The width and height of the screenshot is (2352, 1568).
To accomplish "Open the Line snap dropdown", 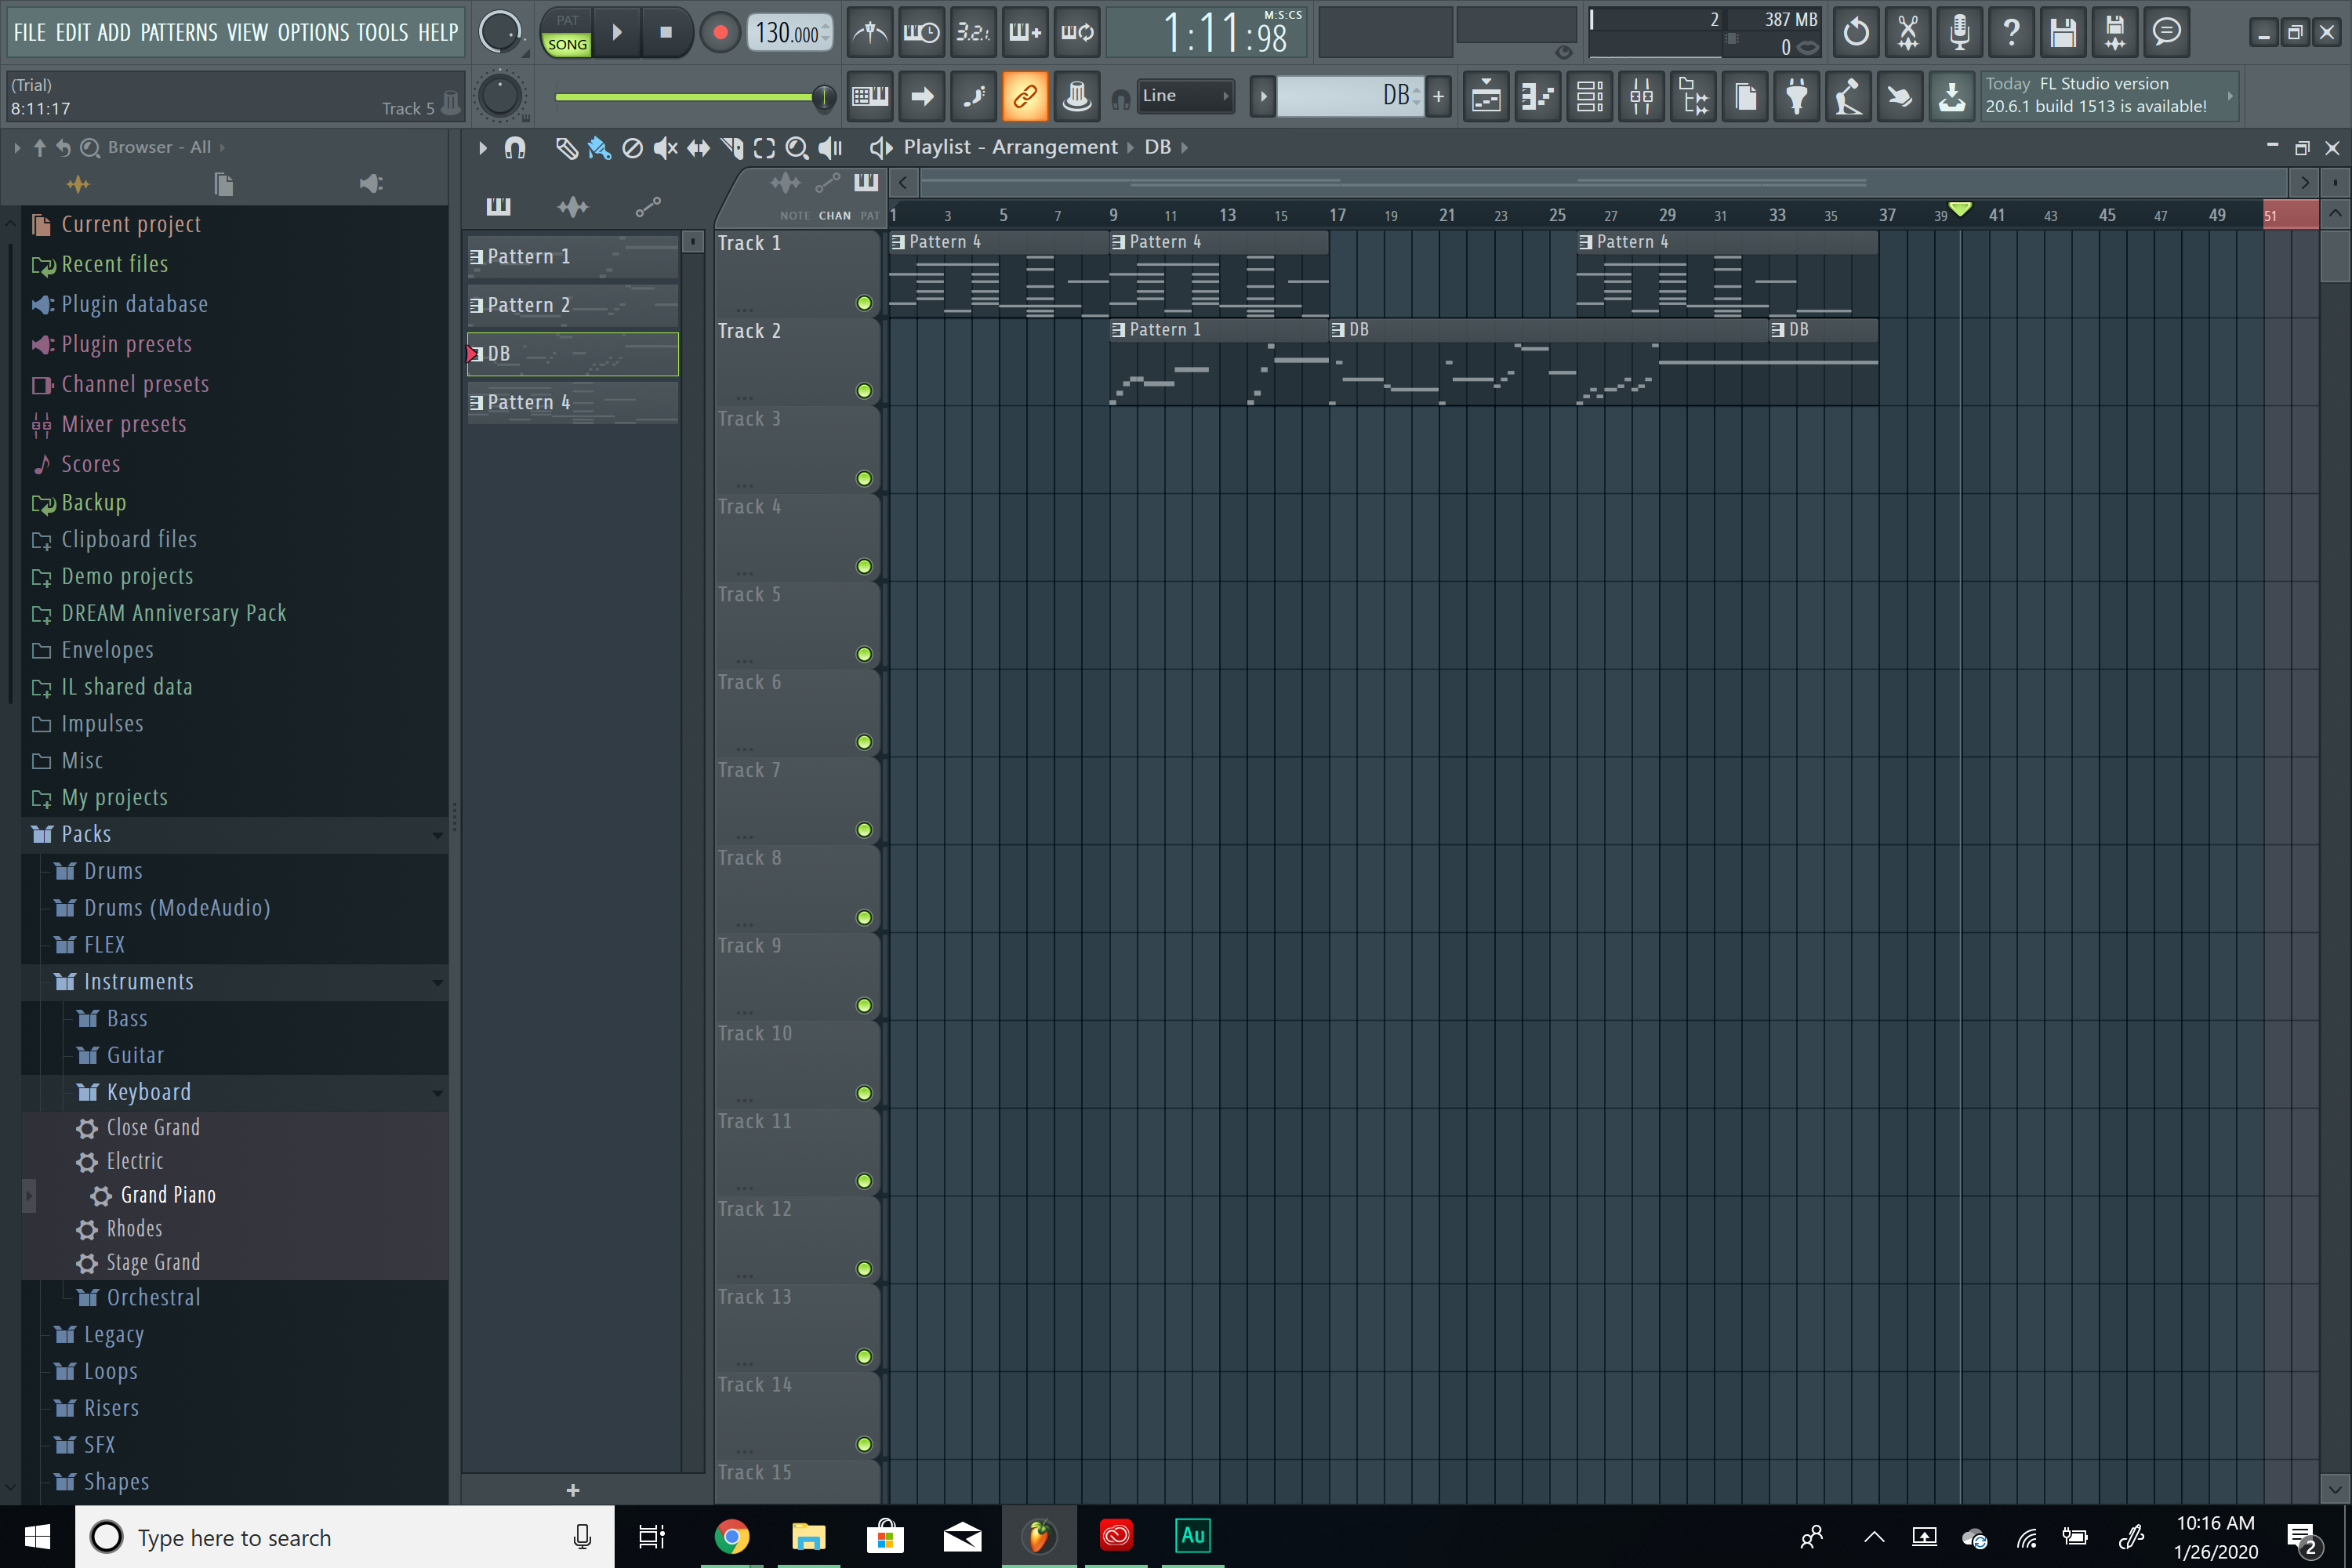I will [1184, 96].
